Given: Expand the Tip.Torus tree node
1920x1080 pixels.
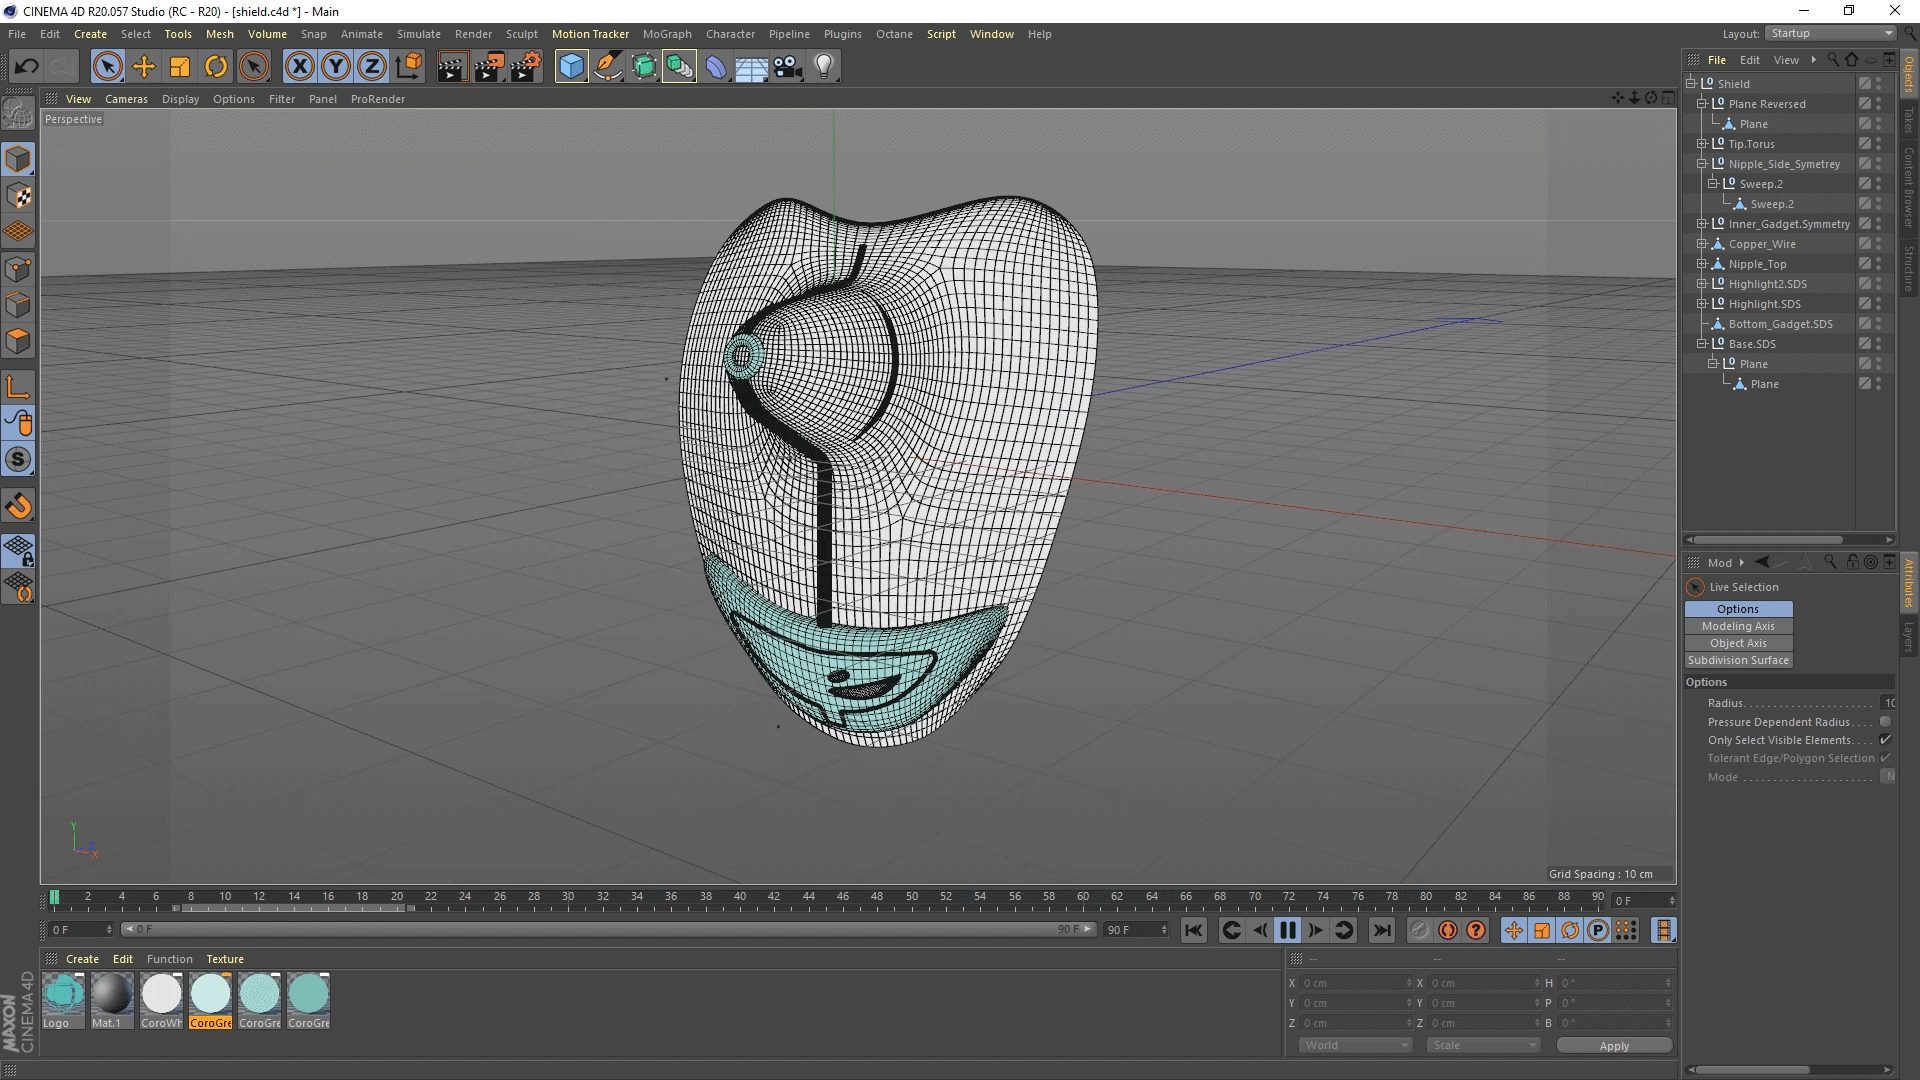Looking at the screenshot, I should coord(1701,144).
